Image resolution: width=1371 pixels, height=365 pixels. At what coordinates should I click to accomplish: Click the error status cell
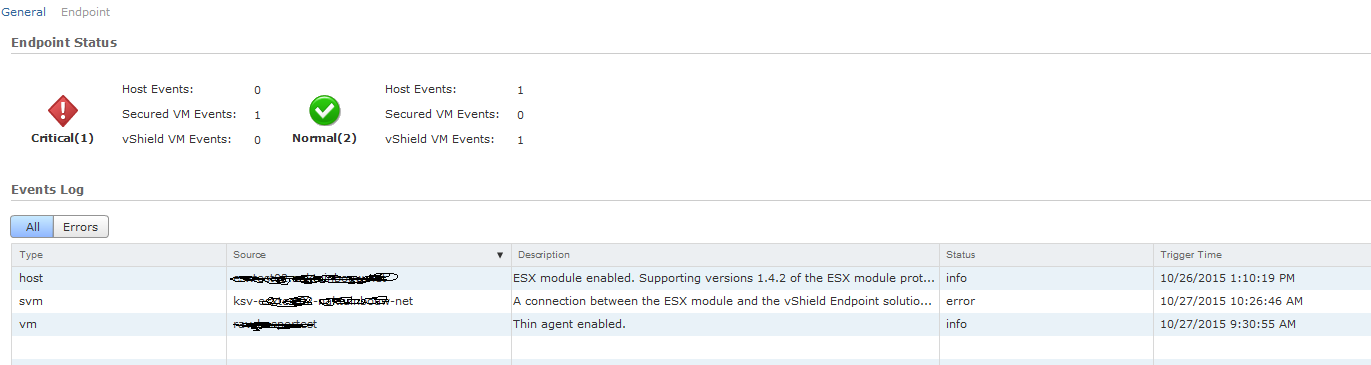960,301
